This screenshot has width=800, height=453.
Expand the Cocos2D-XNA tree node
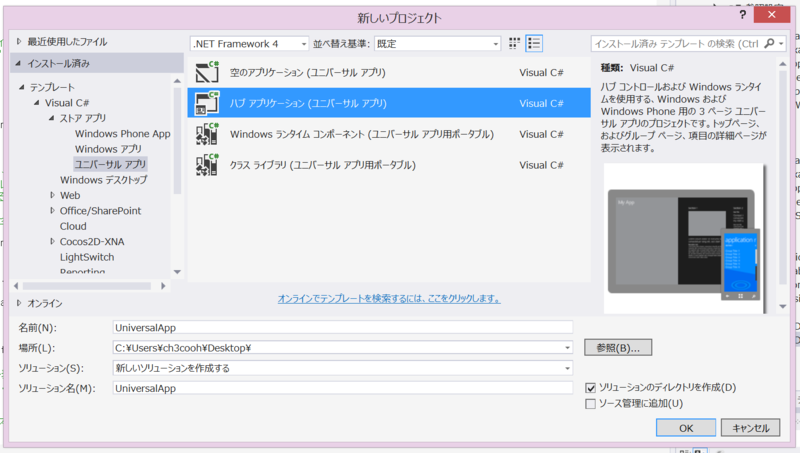click(x=52, y=241)
